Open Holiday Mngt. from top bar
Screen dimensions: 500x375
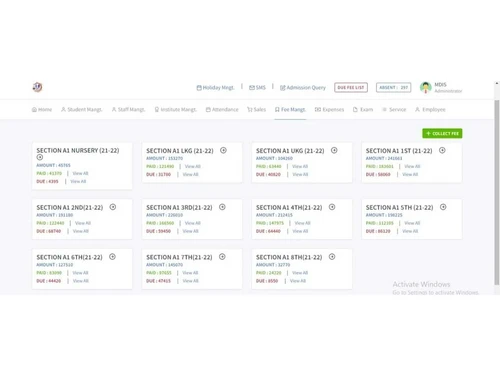[215, 88]
